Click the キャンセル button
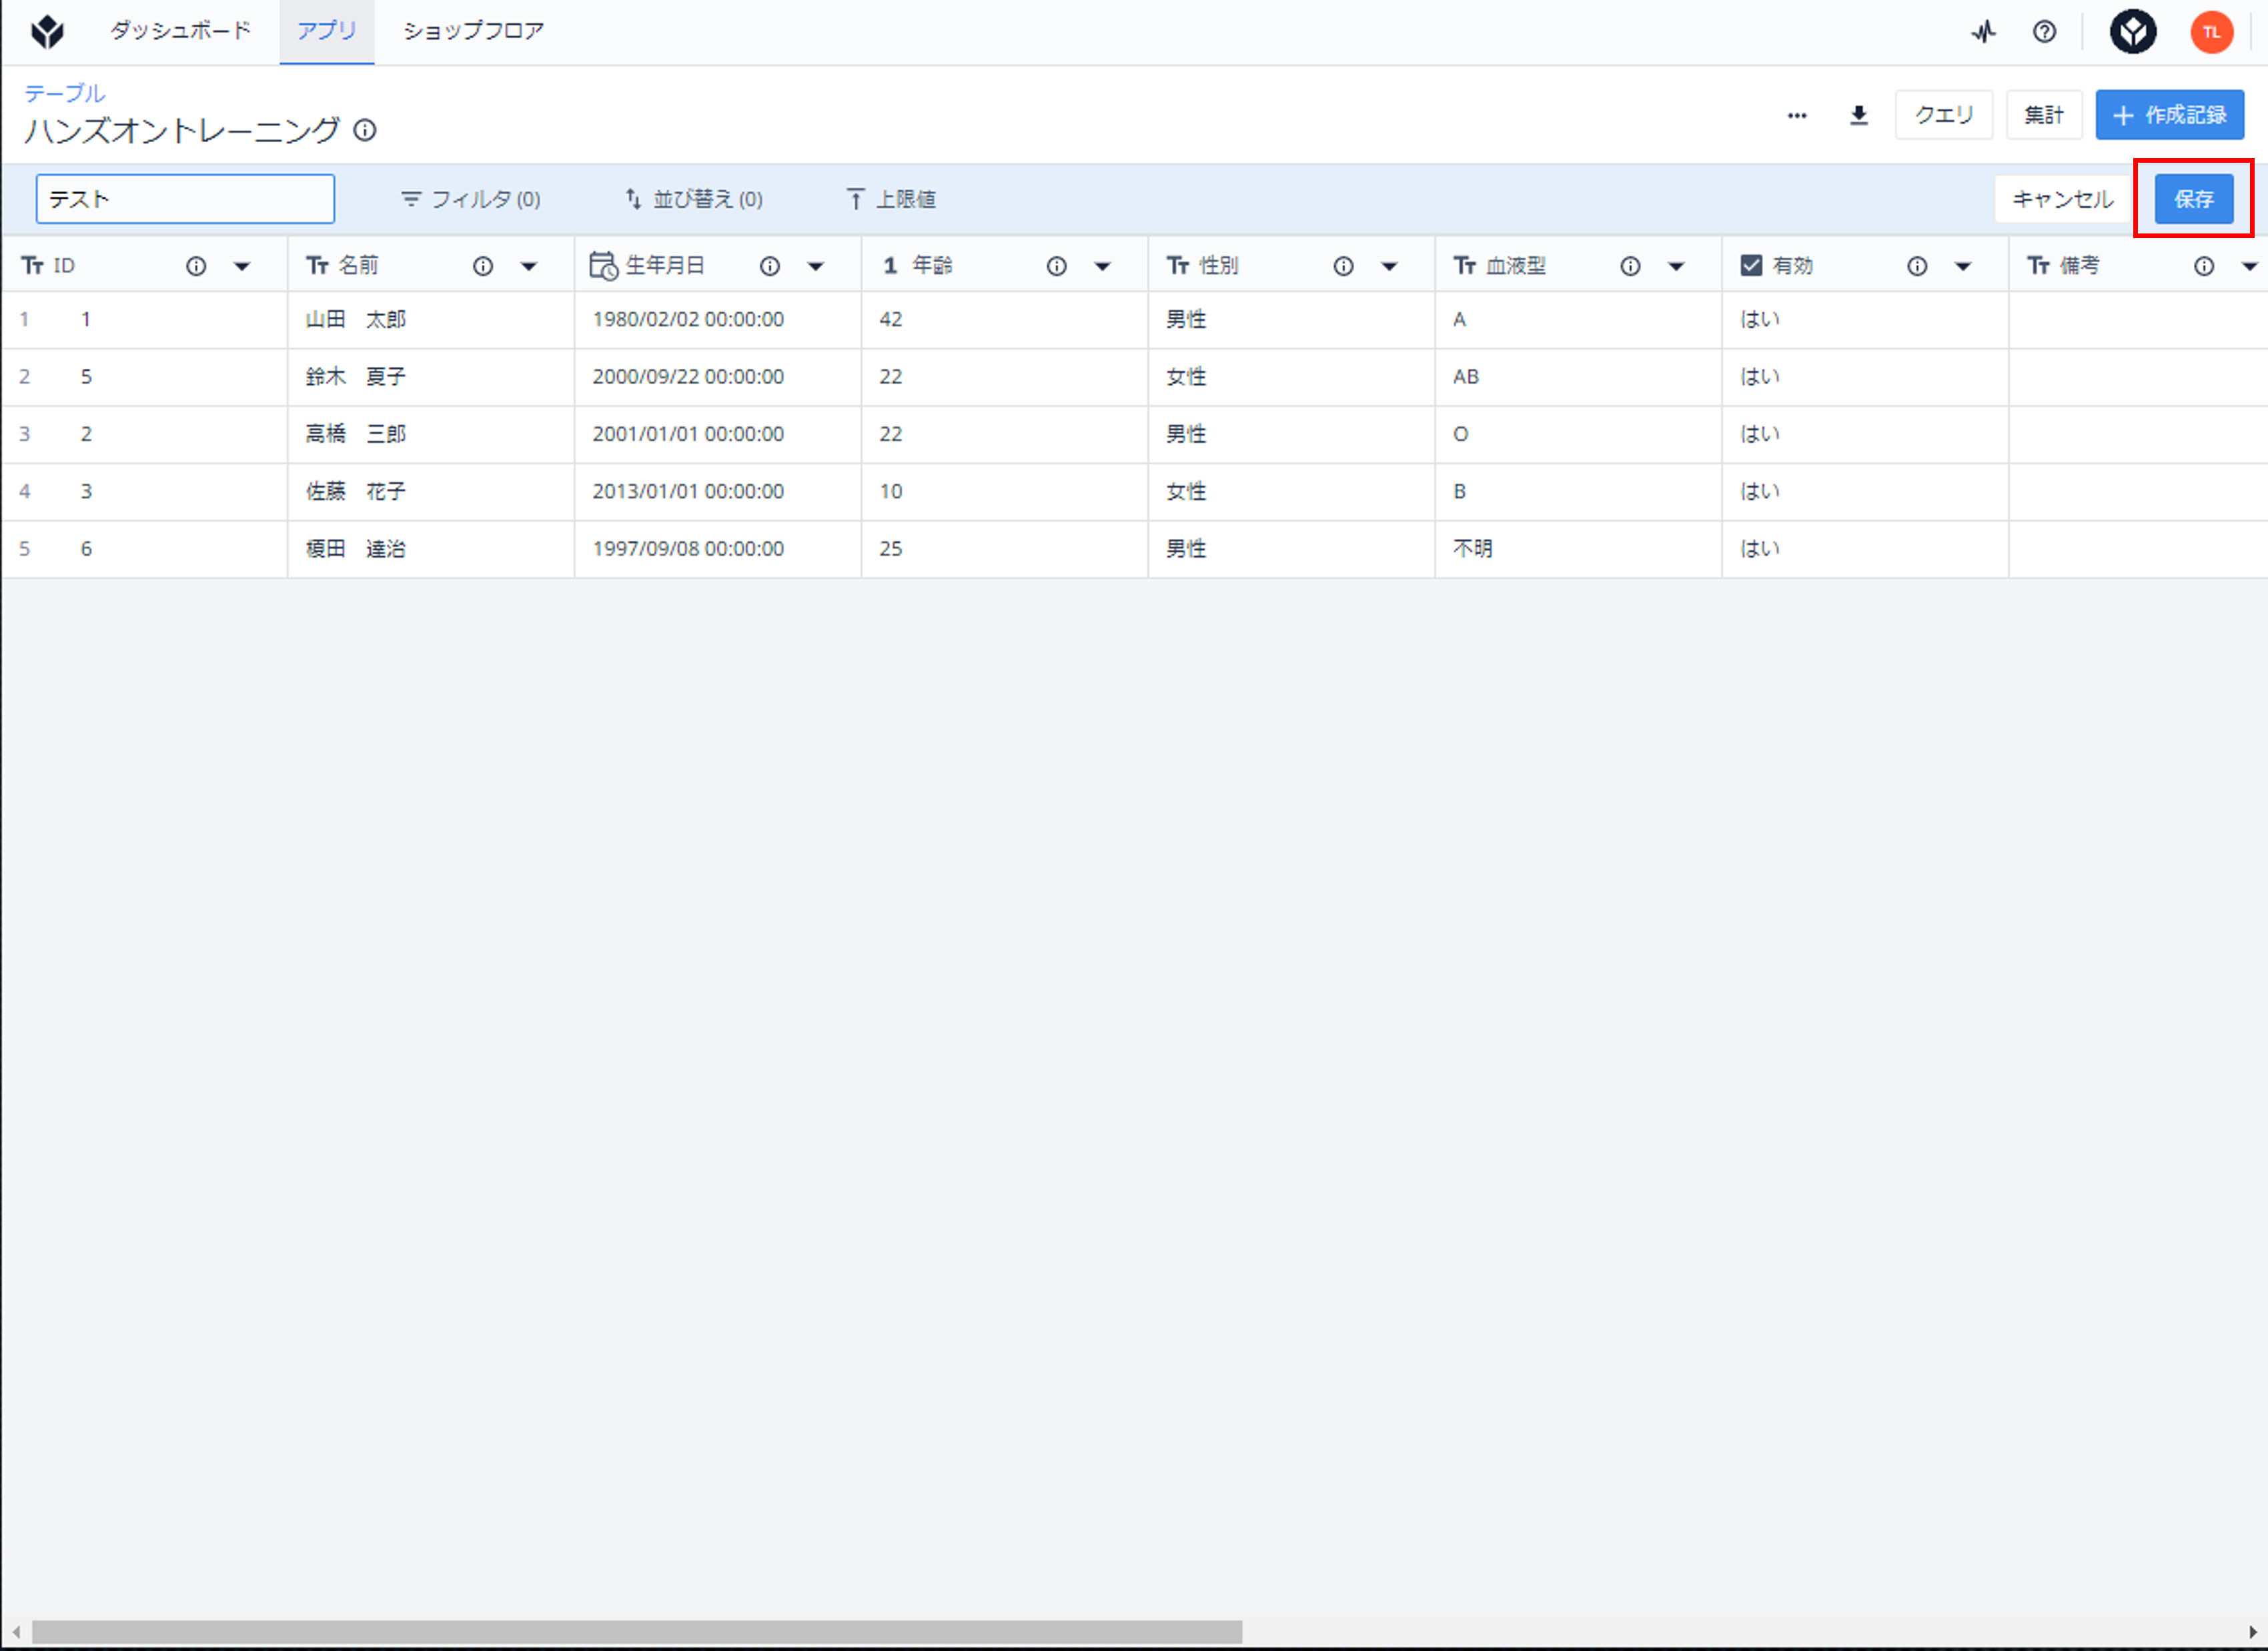Screen dimensions: 2268x1651 (x=2063, y=199)
